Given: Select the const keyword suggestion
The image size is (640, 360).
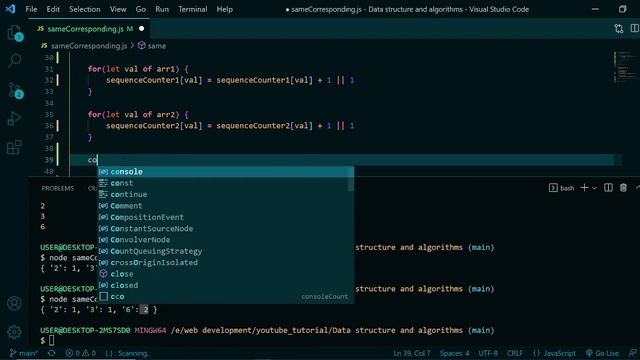Looking at the screenshot, I should pos(225,183).
